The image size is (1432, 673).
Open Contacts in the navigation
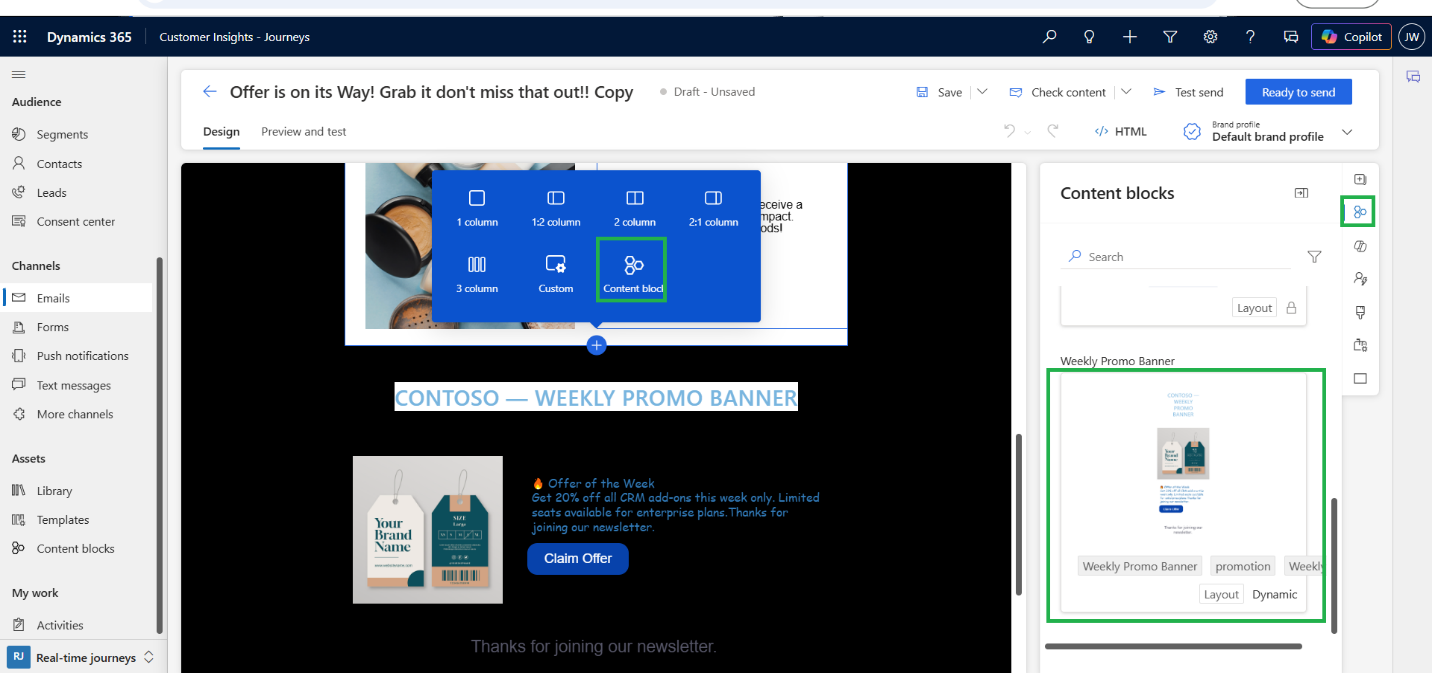click(59, 164)
